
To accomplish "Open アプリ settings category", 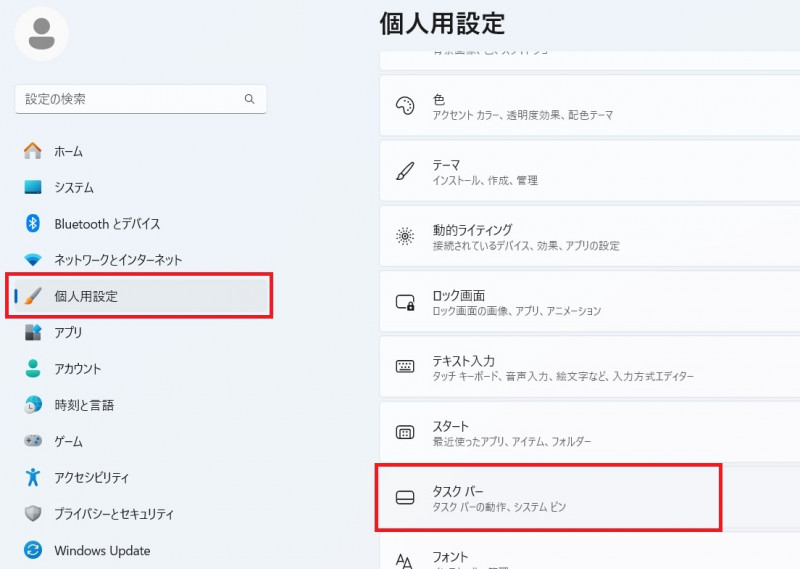I will 141,332.
